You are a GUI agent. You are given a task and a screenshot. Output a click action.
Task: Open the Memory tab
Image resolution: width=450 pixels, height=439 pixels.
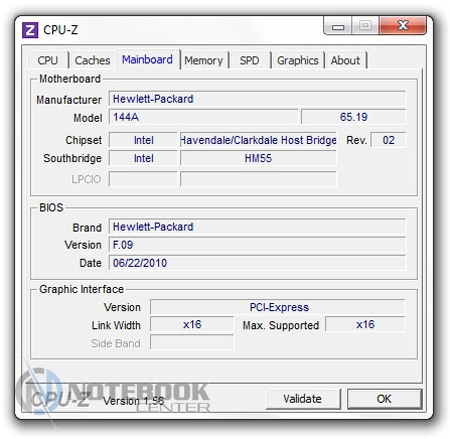pos(204,60)
